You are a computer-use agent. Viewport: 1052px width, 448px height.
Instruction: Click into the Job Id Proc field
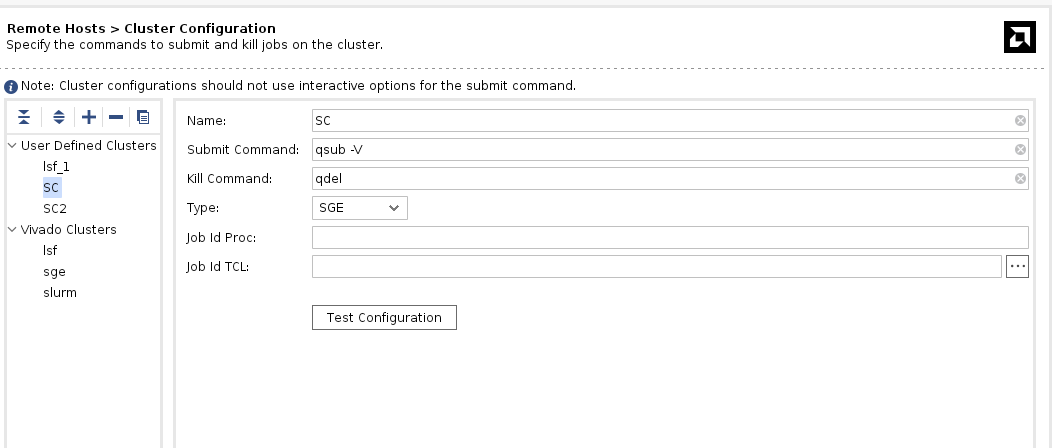pyautogui.click(x=670, y=237)
